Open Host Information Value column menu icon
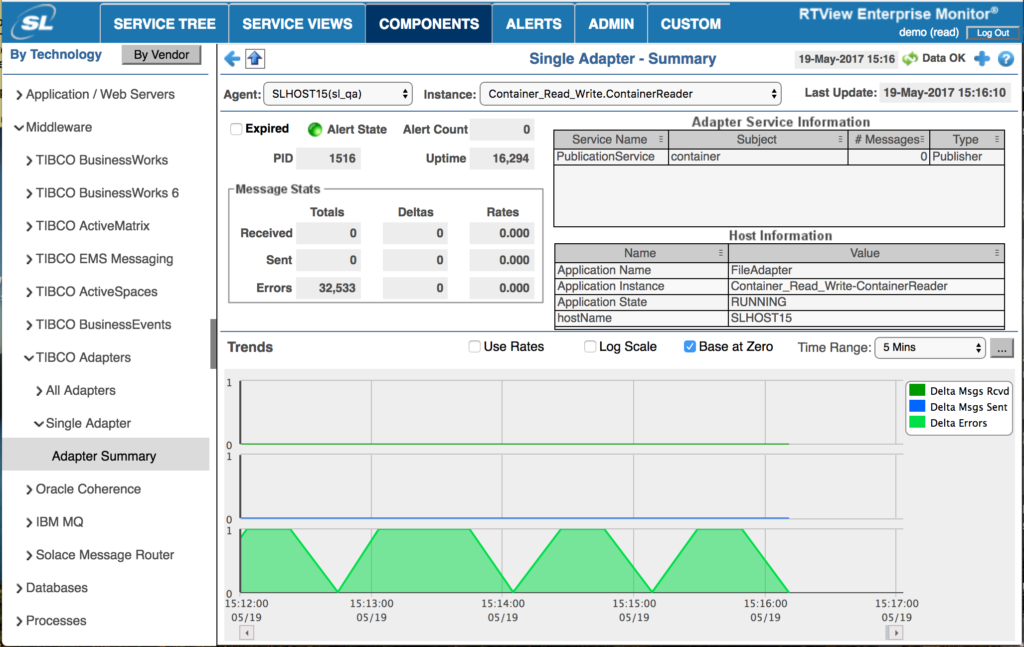This screenshot has width=1024, height=647. point(997,253)
